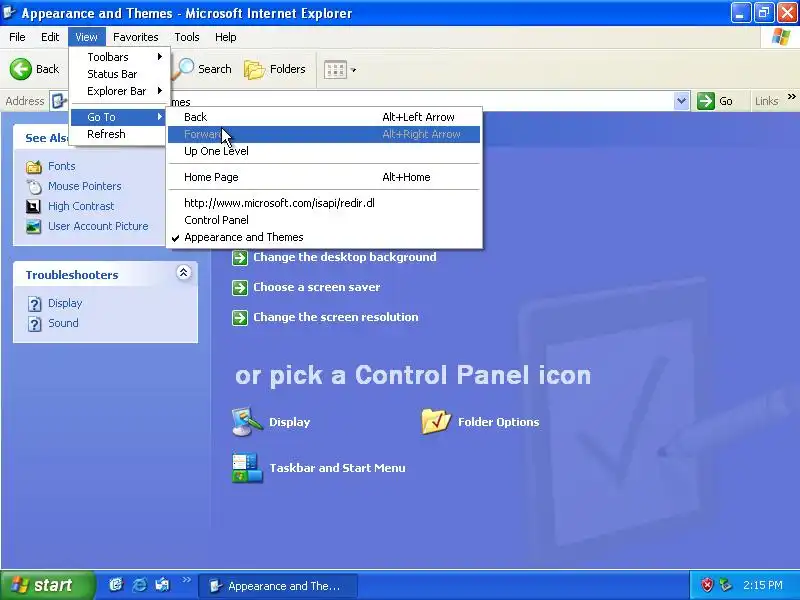800x600 pixels.
Task: Open the Fonts link
Action: [x=62, y=166]
